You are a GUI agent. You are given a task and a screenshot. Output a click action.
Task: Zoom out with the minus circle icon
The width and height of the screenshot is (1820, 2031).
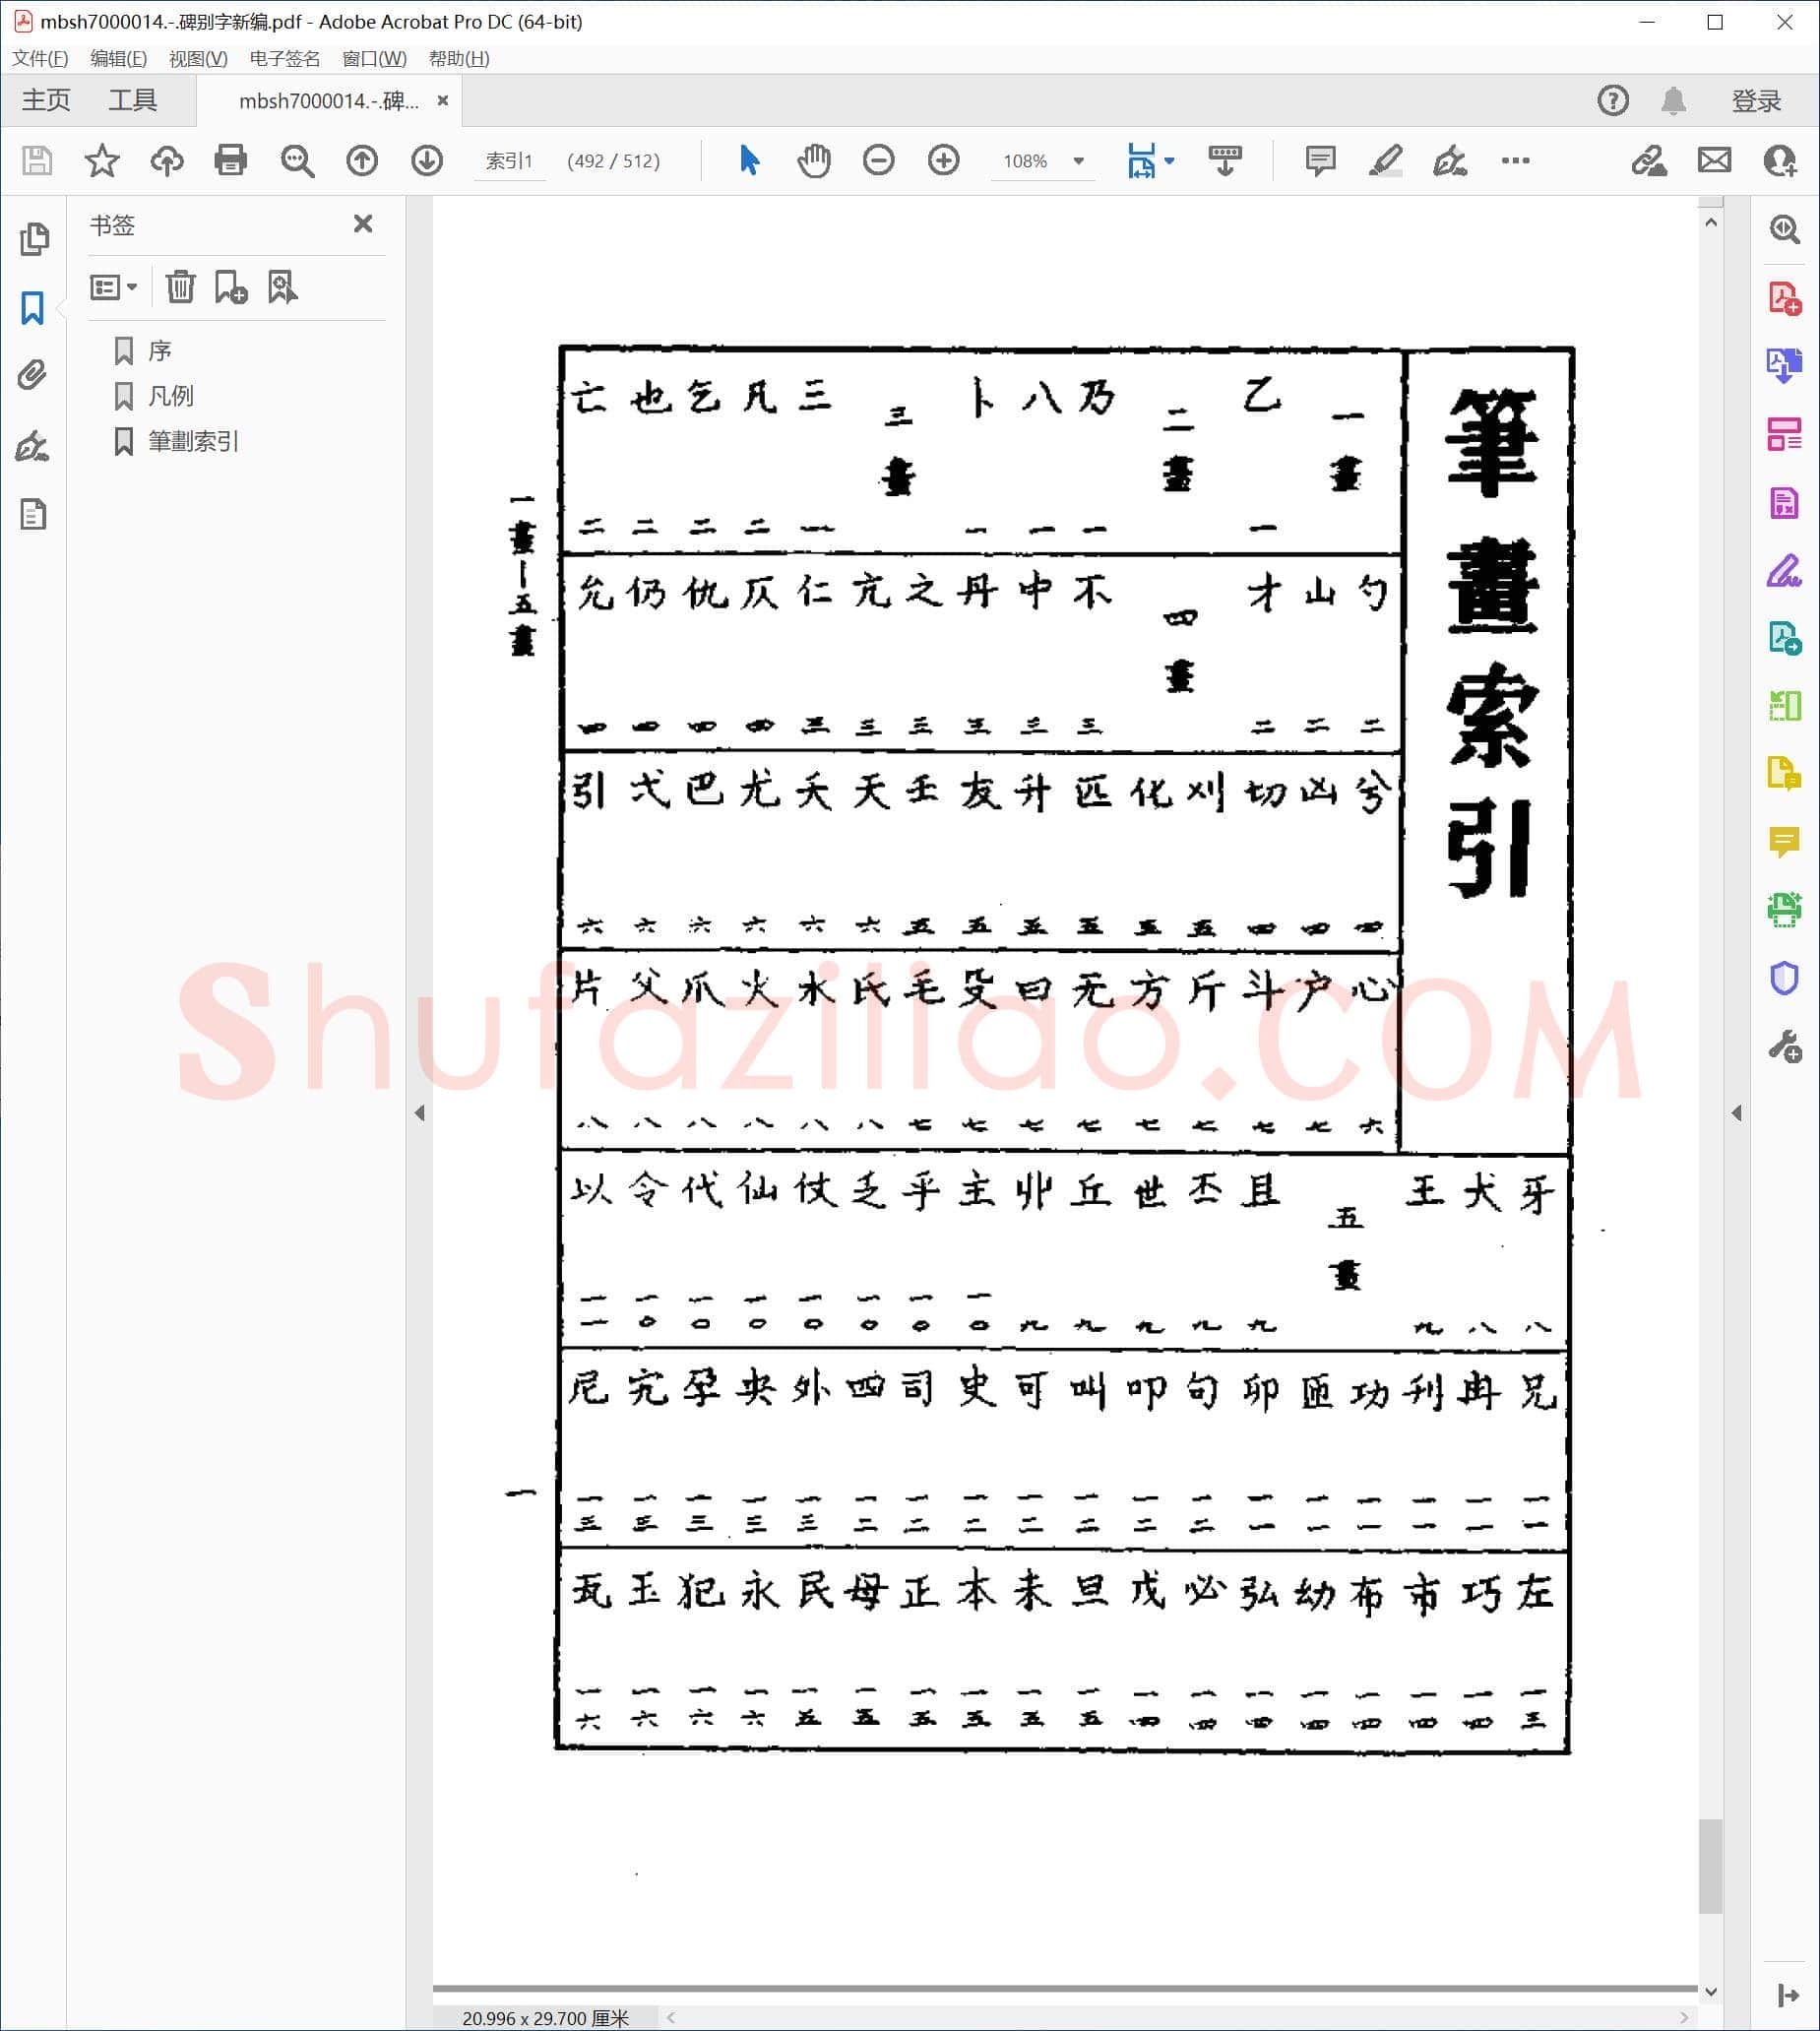879,160
